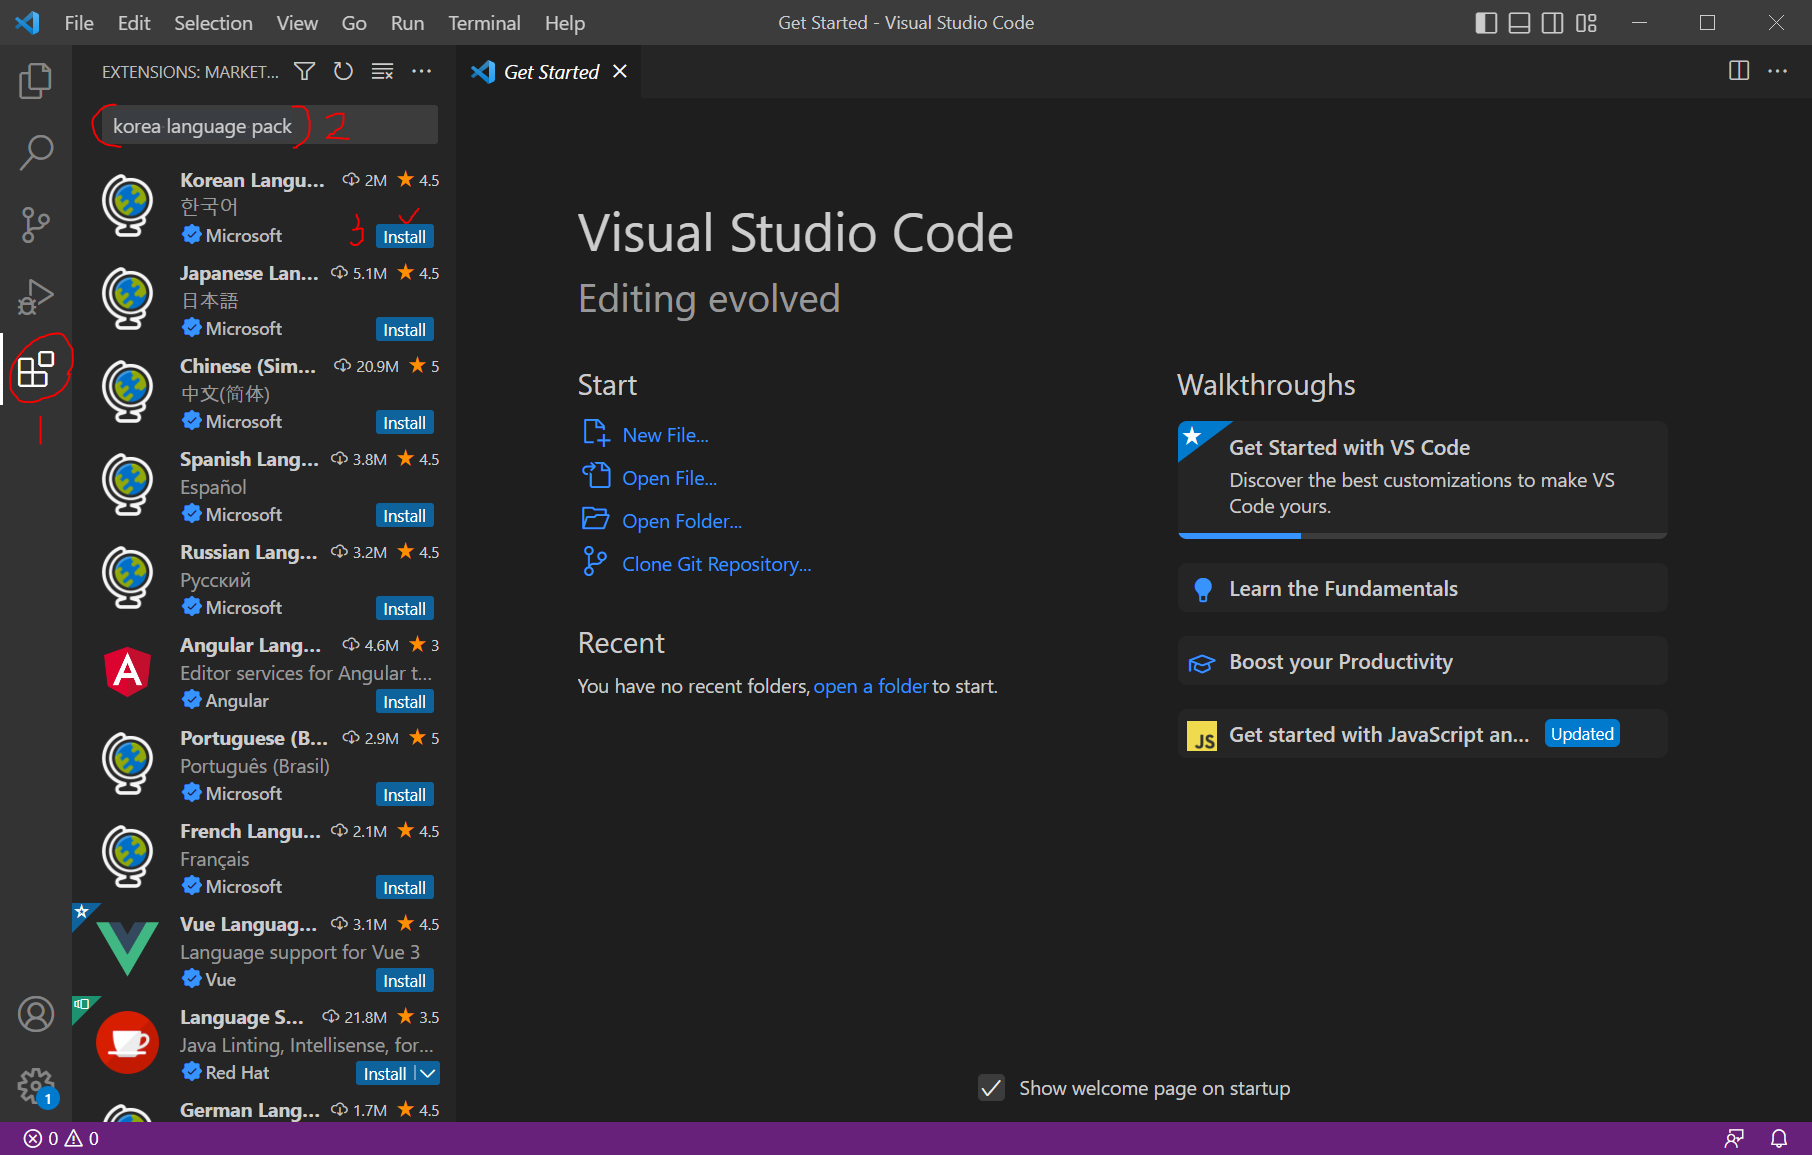
Task: Click the Vue Language Features logo
Action: pyautogui.click(x=128, y=948)
